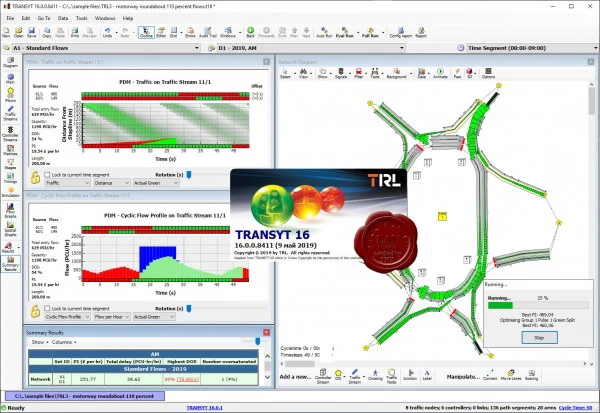Open Controller Streams from the left sidebar
Viewport: 600px width, 413px height.
10,134
